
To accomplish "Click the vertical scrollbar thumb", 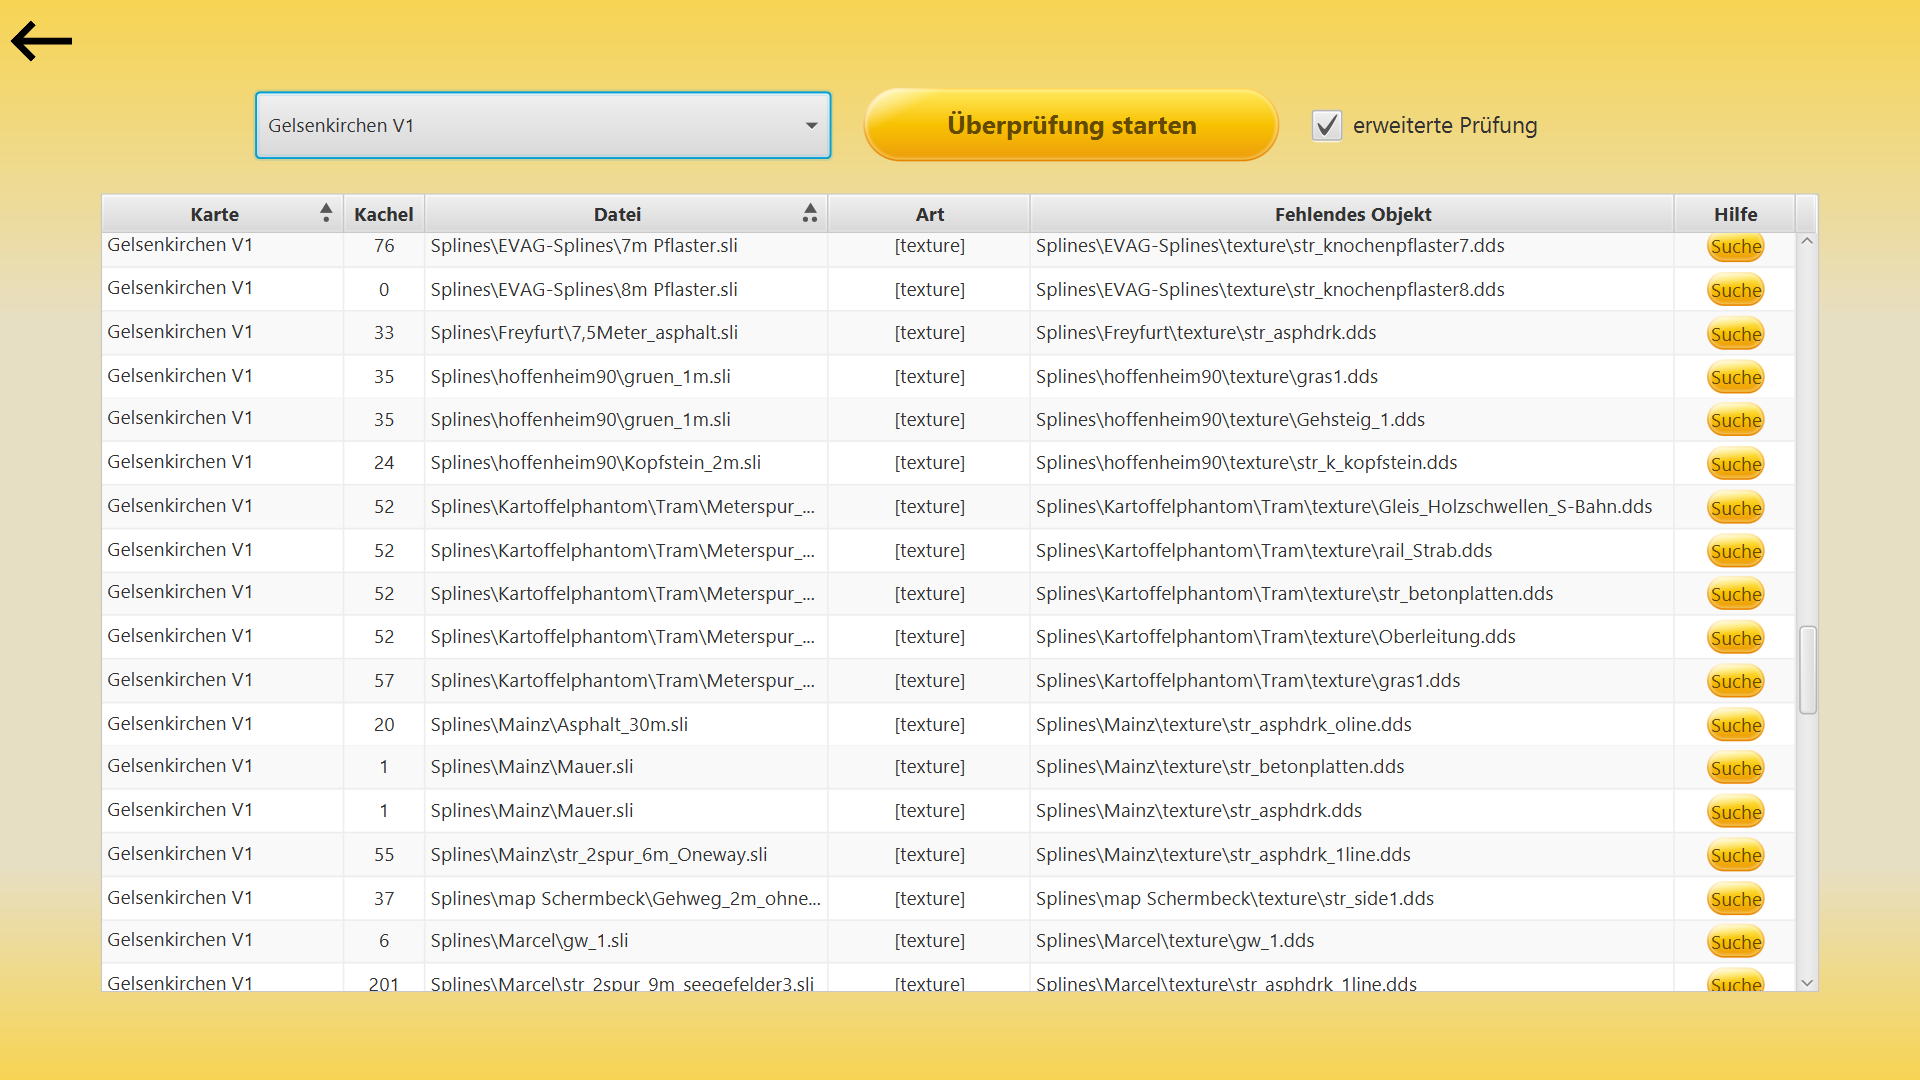I will [x=1807, y=670].
